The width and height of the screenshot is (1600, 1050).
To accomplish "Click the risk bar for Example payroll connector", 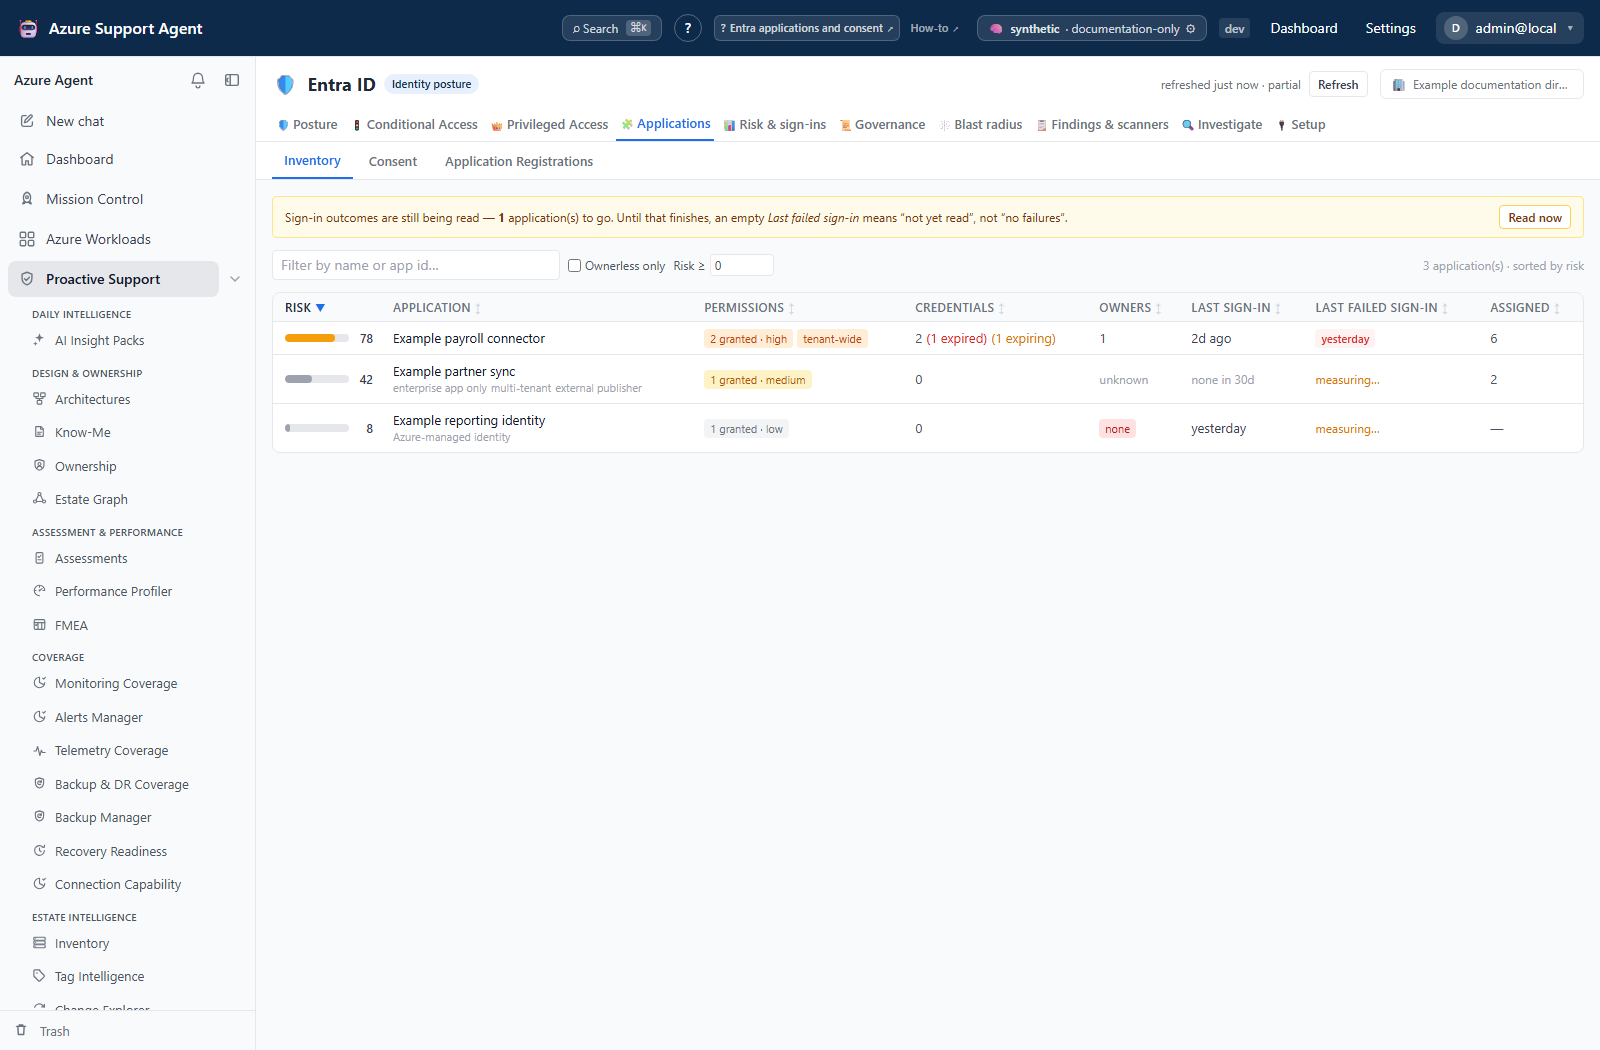I will [317, 338].
